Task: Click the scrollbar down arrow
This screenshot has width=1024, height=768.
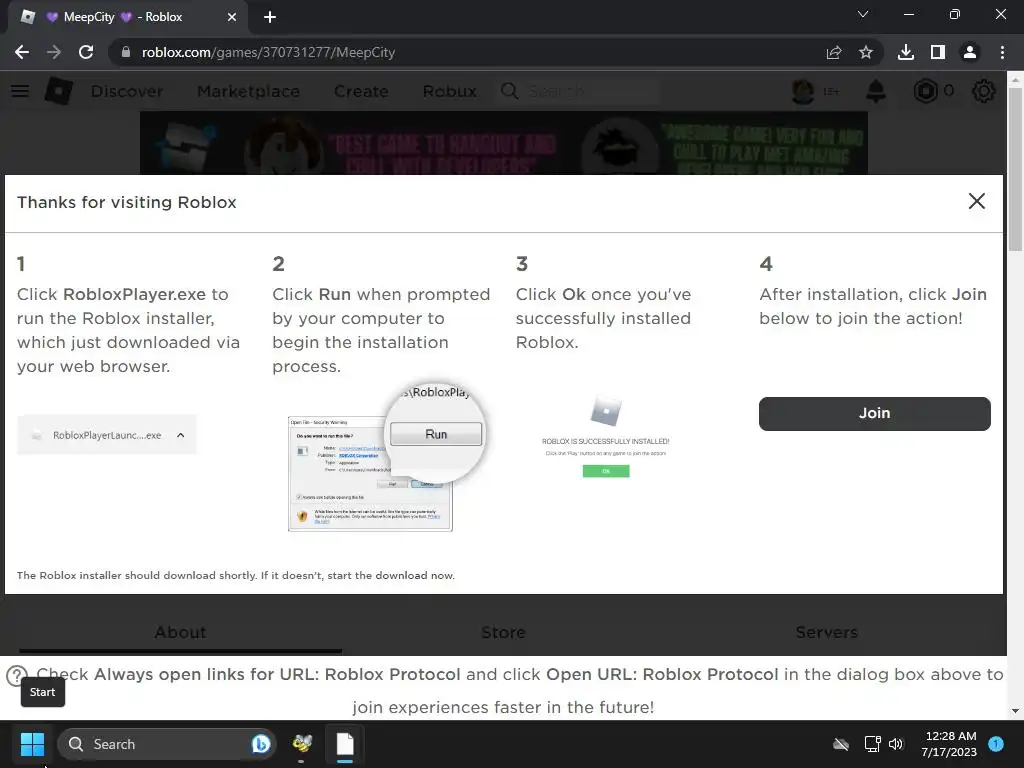Action: pyautogui.click(x=1015, y=711)
